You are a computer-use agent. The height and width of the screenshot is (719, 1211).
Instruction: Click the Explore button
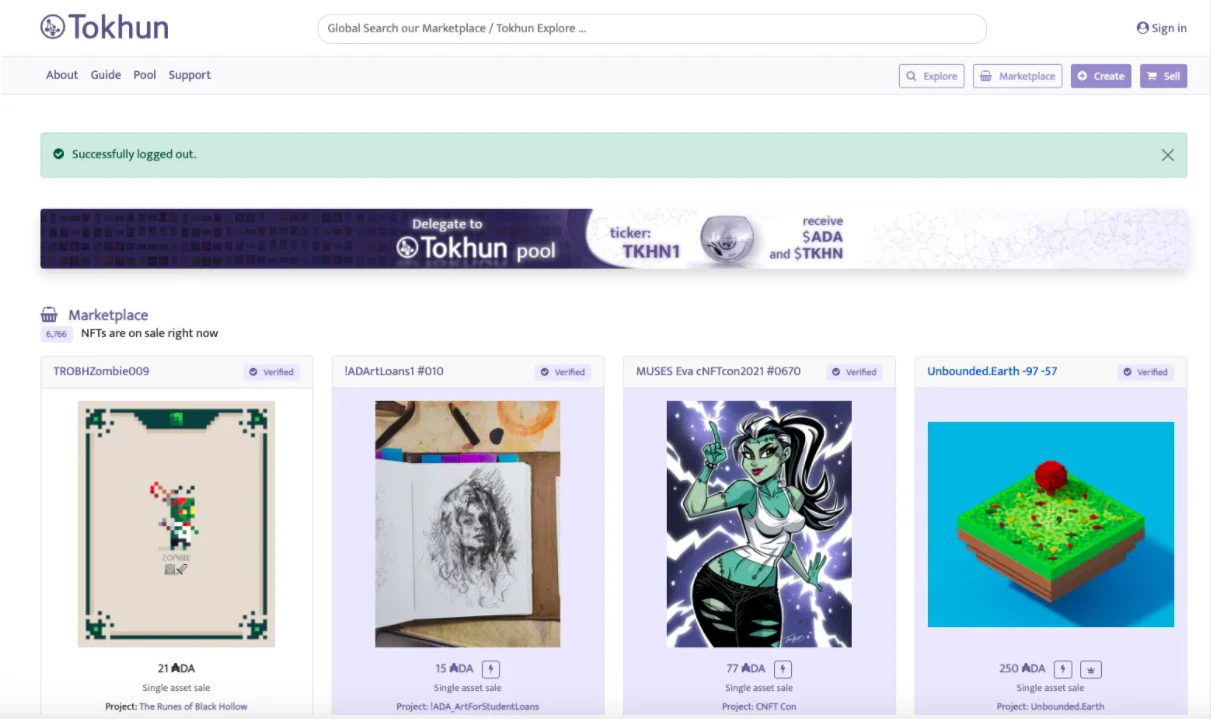click(x=932, y=76)
